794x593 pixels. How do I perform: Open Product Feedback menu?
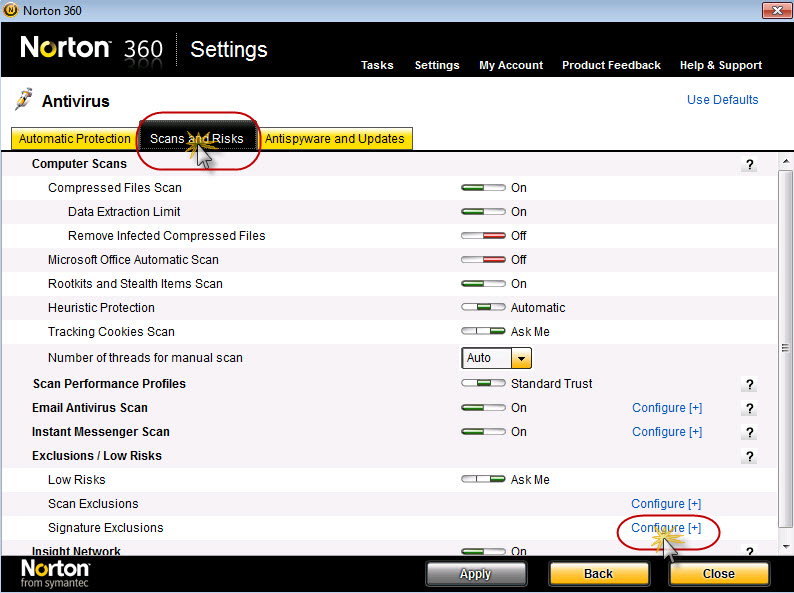[611, 65]
